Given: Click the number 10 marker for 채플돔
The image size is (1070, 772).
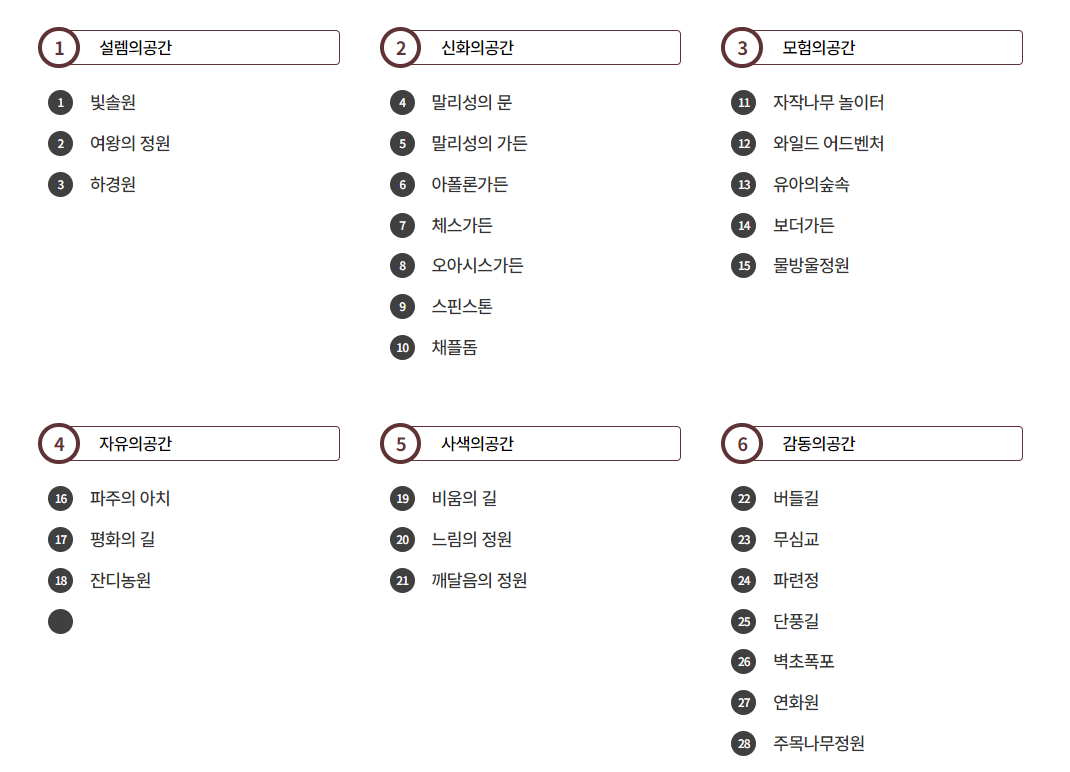Looking at the screenshot, I should coord(403,347).
